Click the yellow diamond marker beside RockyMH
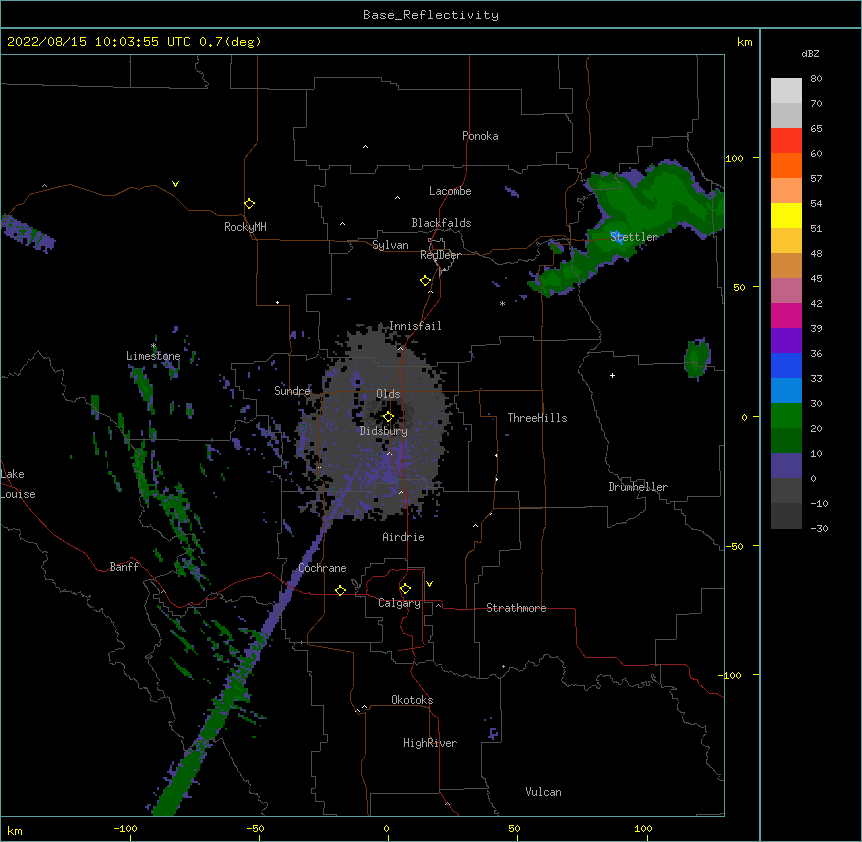Viewport: 862px width, 842px height. [249, 204]
